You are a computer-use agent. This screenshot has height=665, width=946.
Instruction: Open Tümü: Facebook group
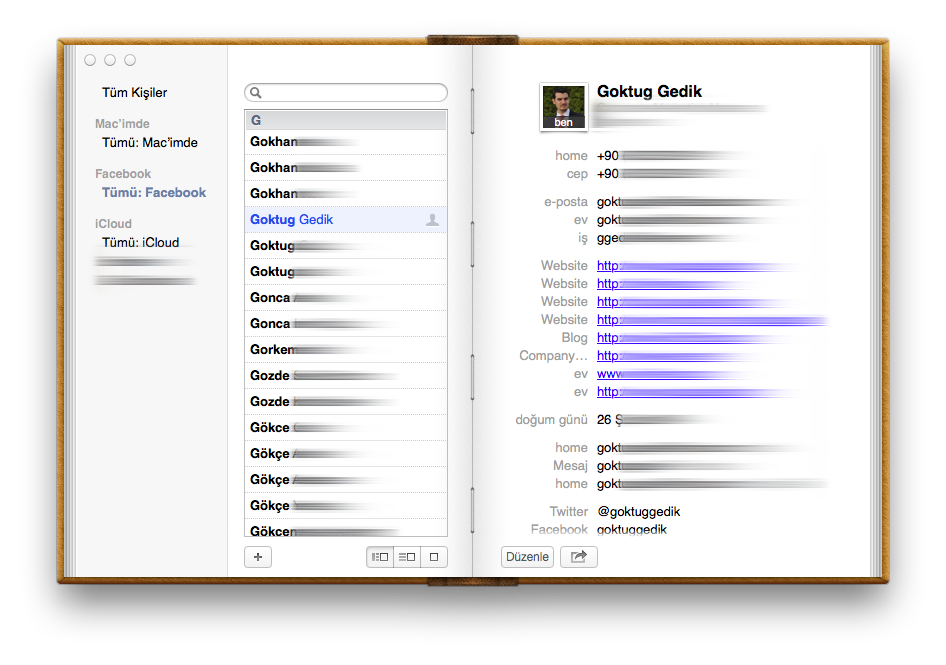(153, 193)
